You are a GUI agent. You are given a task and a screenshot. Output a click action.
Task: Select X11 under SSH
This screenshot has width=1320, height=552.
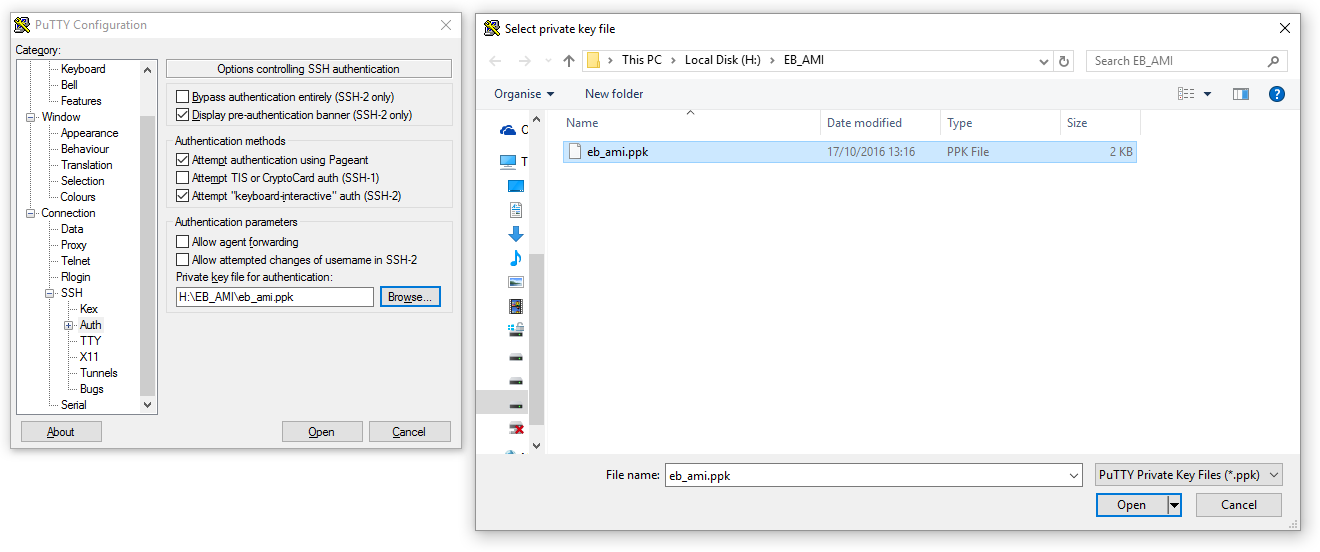[x=89, y=357]
